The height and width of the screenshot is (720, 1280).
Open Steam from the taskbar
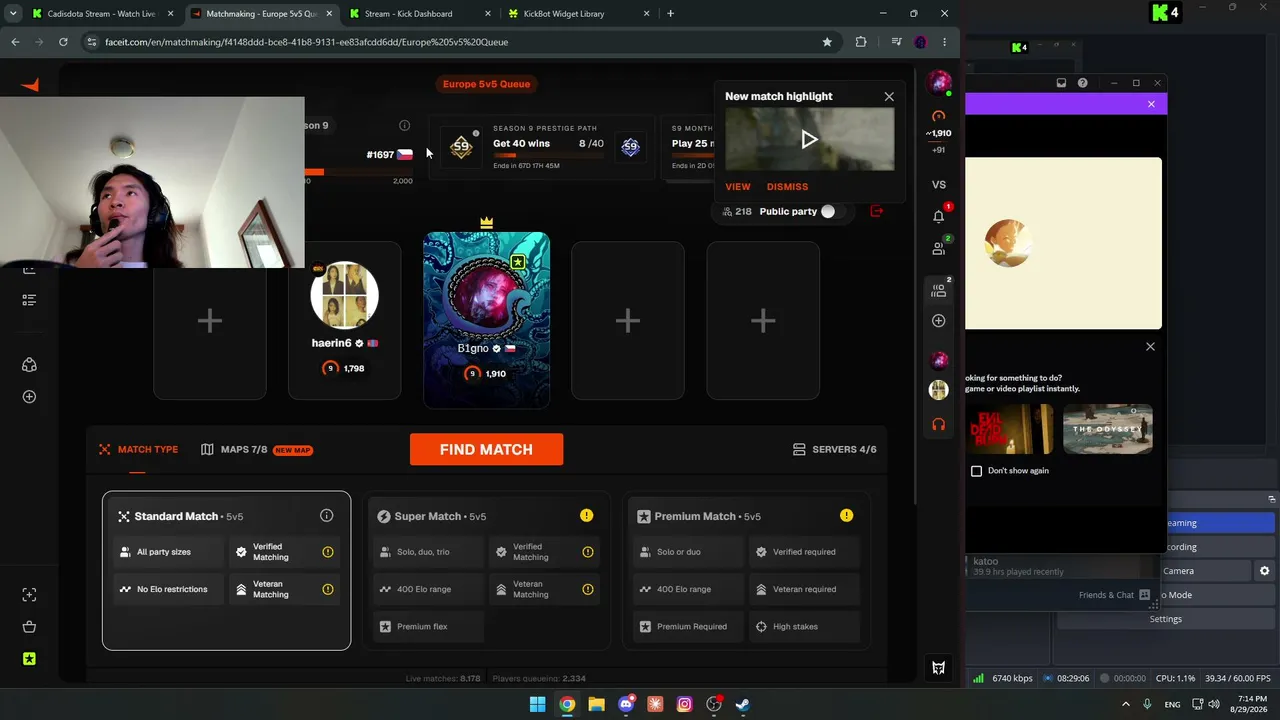coord(743,704)
